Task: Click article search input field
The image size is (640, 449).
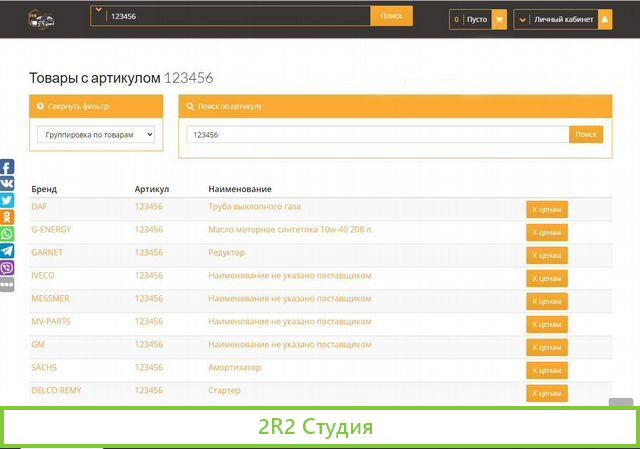Action: click(x=377, y=134)
